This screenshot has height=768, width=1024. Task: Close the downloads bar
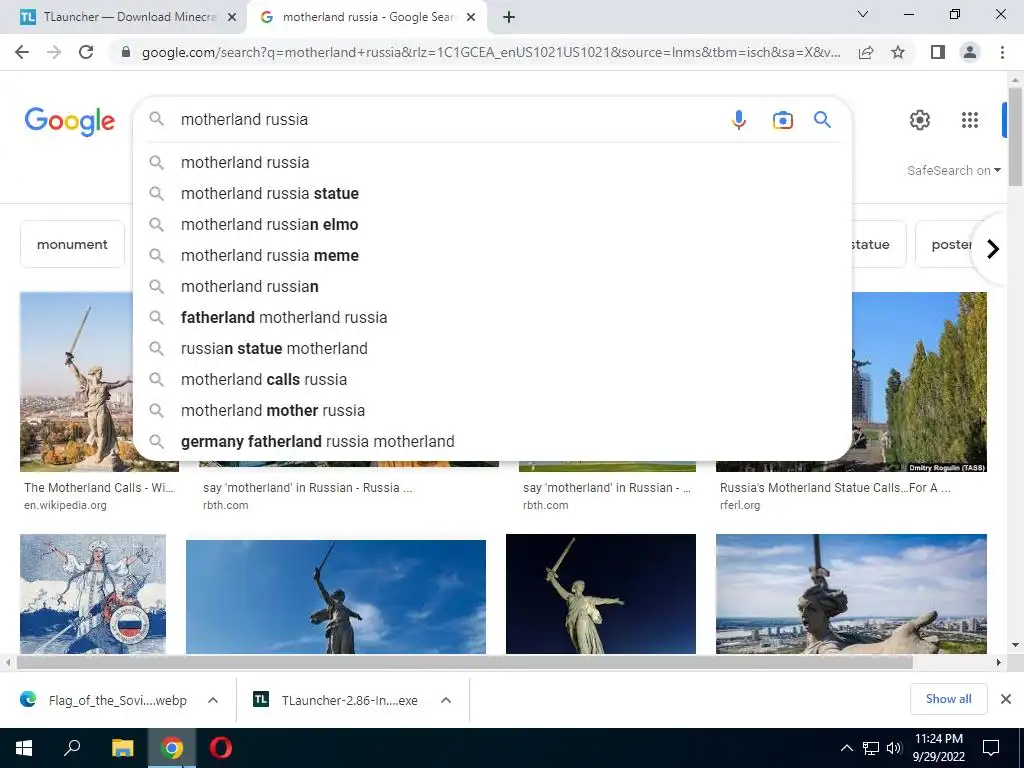(x=1006, y=699)
